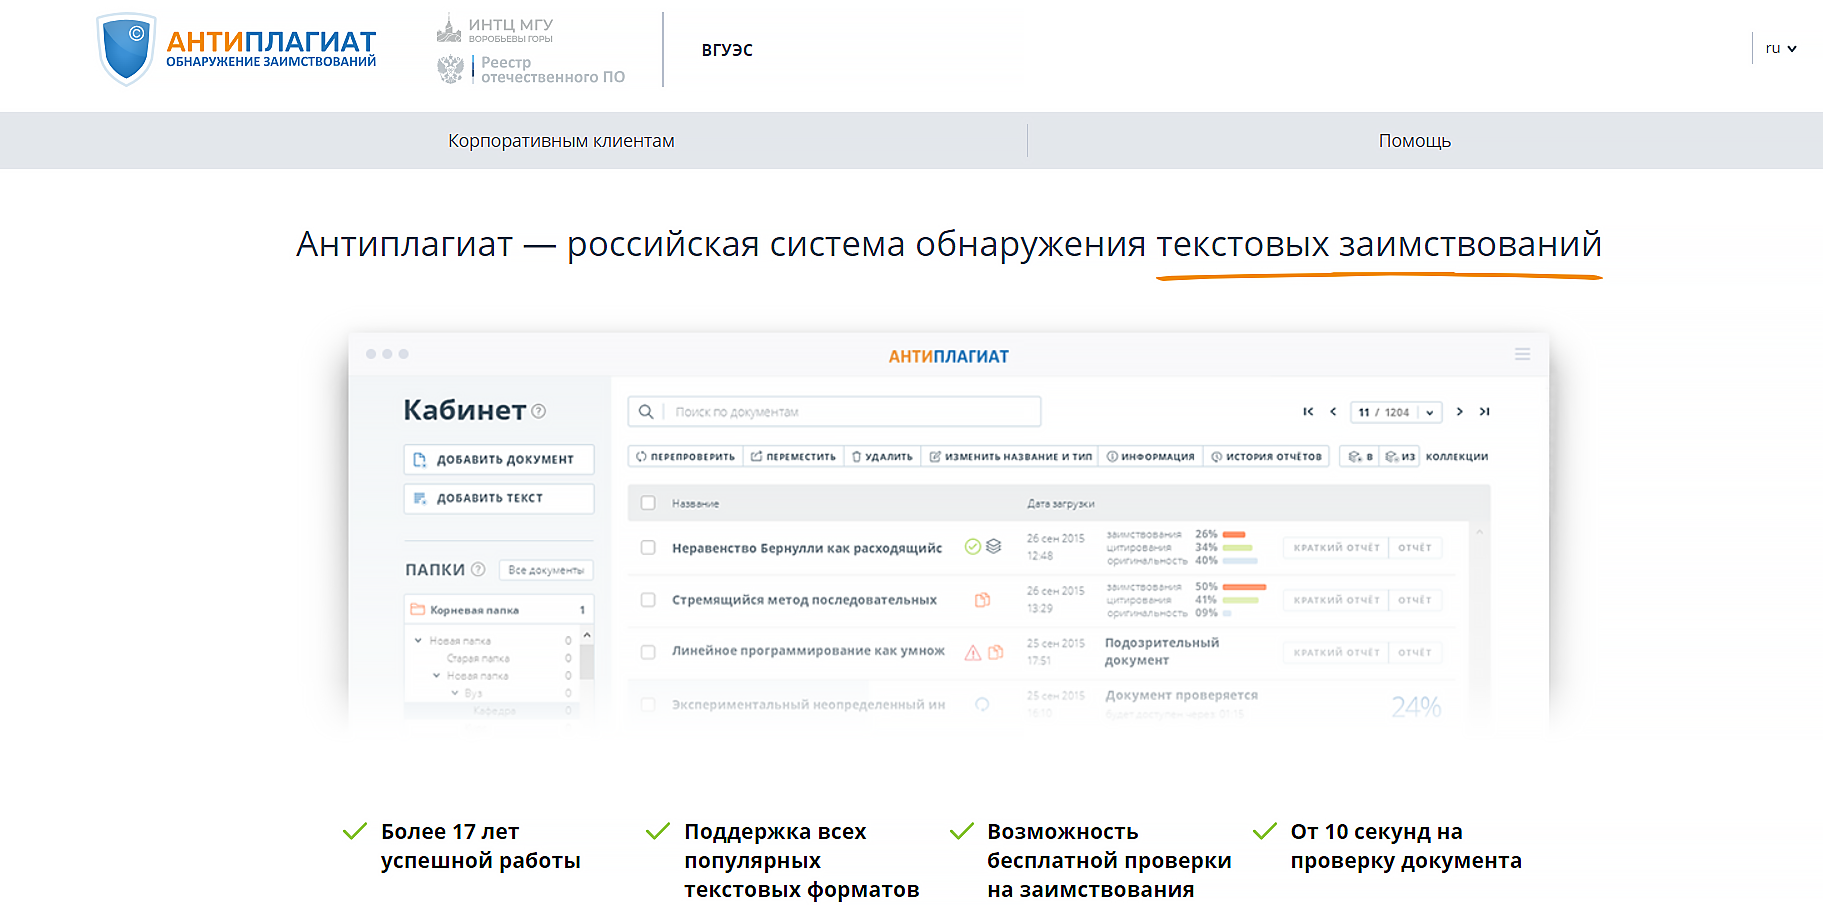Image resolution: width=1823 pixels, height=905 pixels.
Task: Click folder tree scrollbar up arrow
Action: point(587,636)
